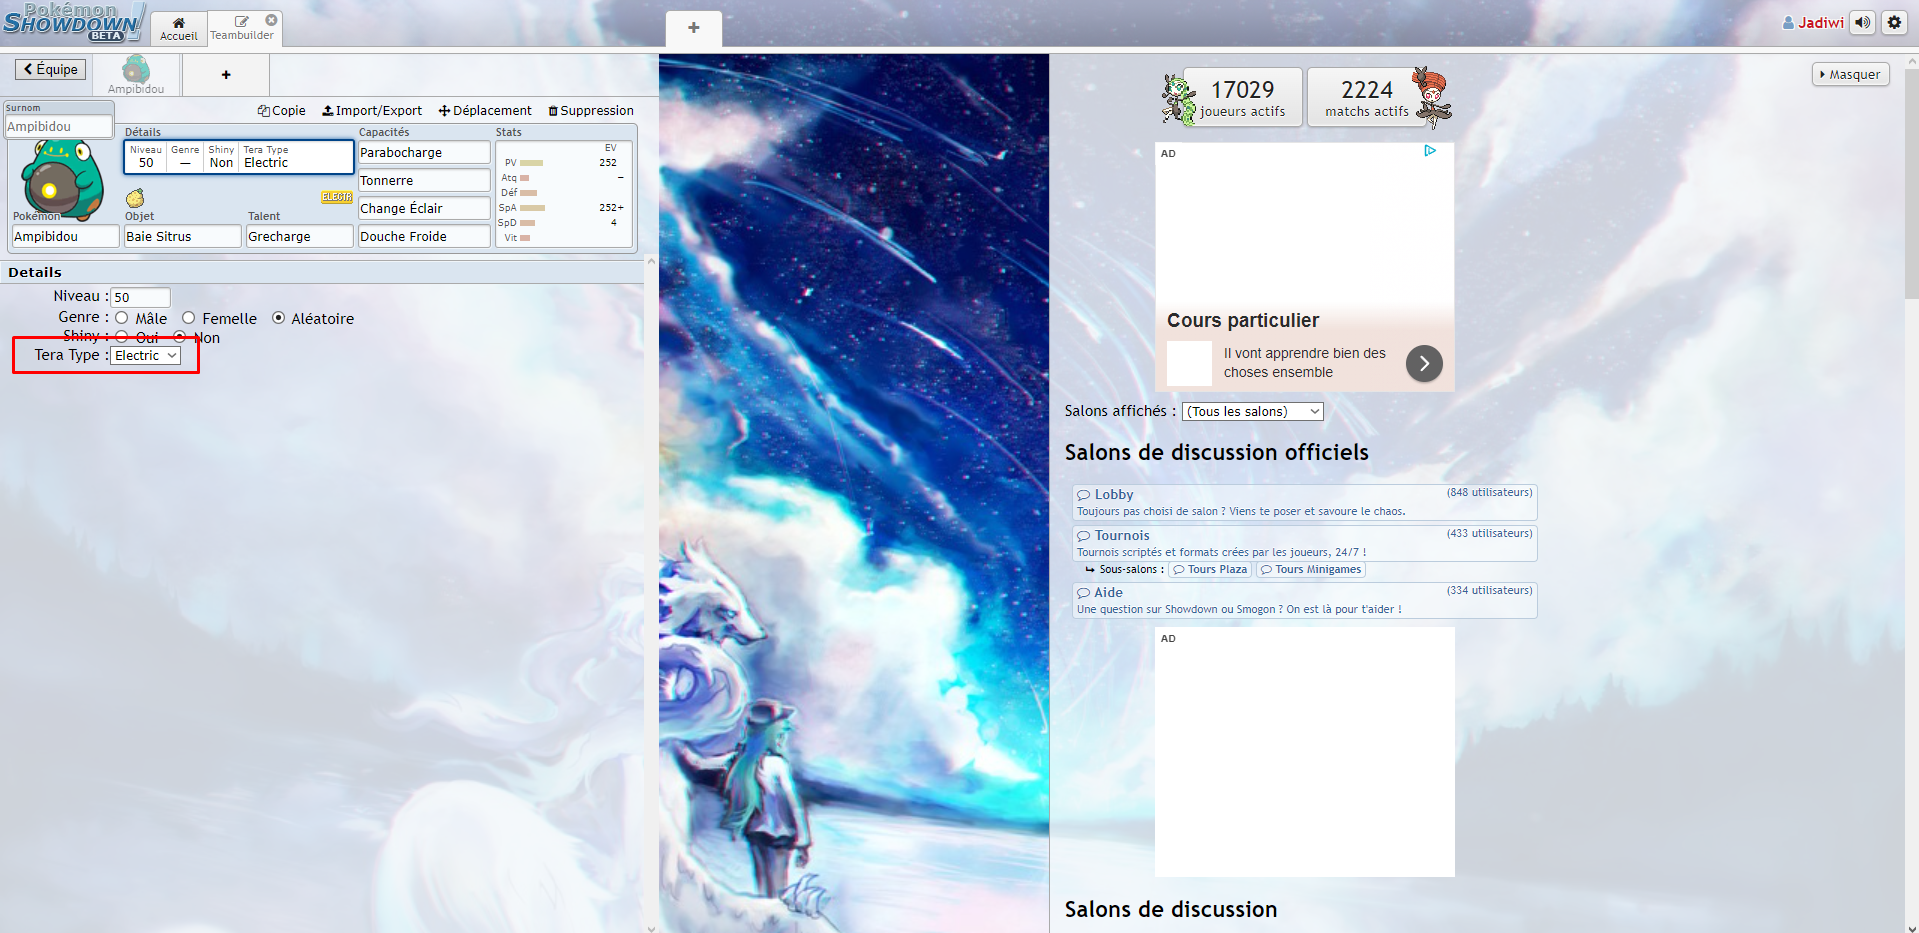Screen dimensions: 1919x933
Task: Click the Sitrus berry item icon
Action: 135,198
